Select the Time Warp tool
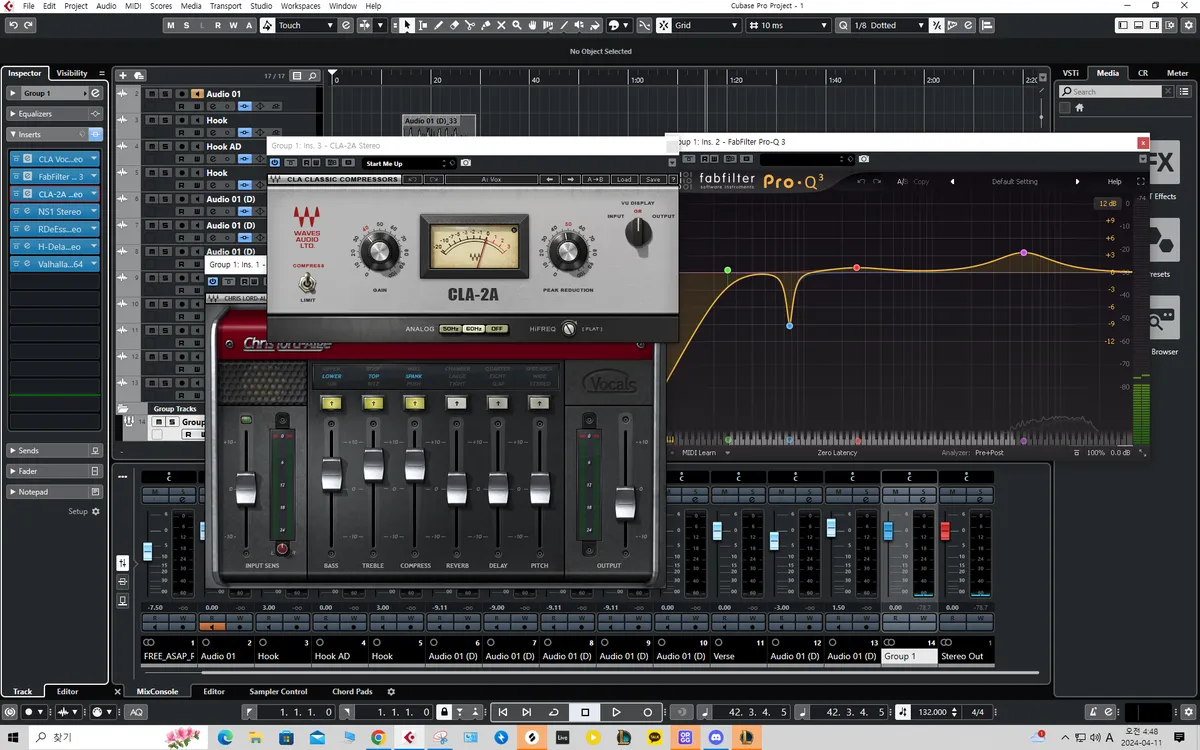The width and height of the screenshot is (1200, 750). (550, 25)
